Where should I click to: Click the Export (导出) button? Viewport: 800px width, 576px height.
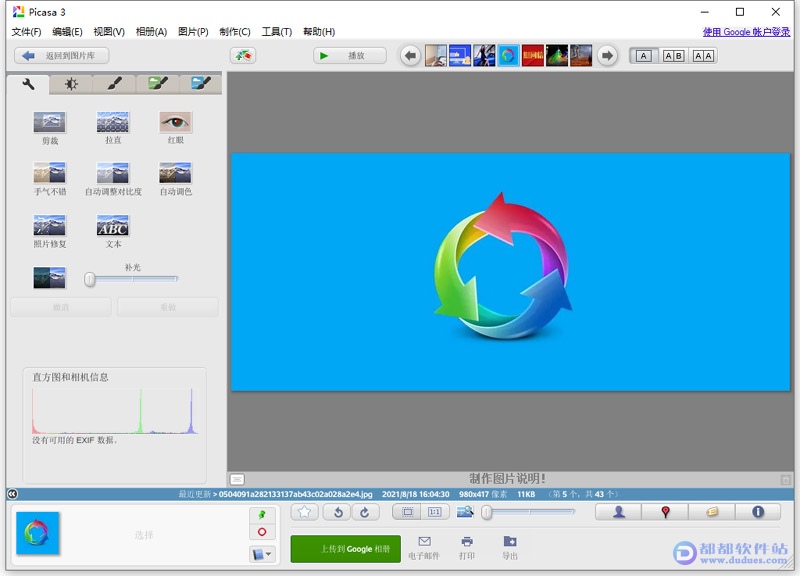point(510,548)
